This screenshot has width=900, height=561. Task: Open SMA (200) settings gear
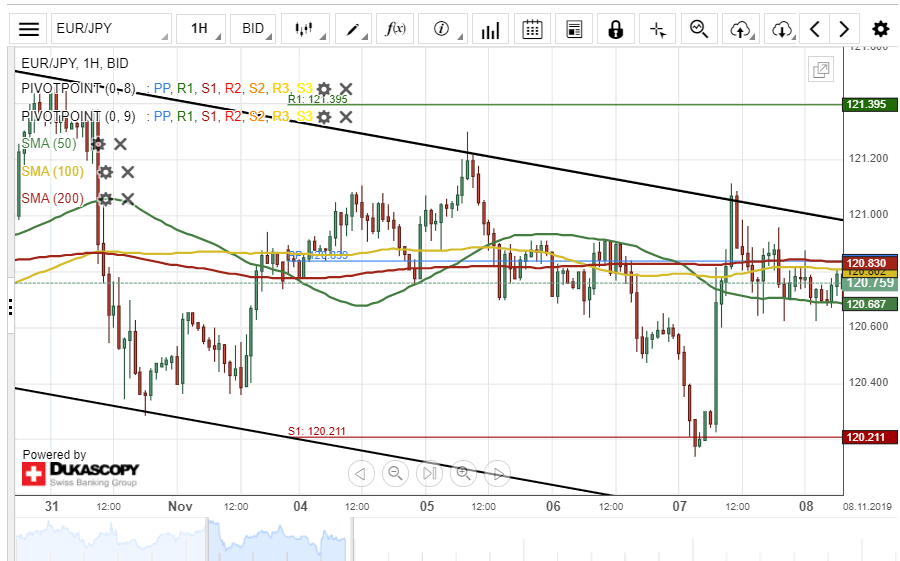(x=105, y=199)
